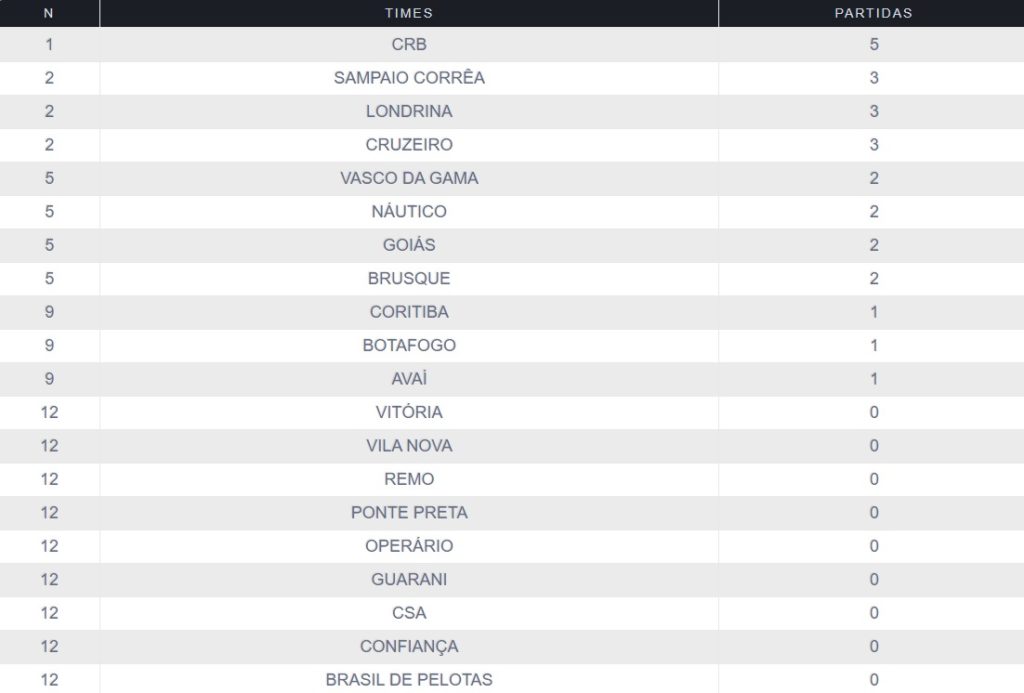Click the N column header
The image size is (1024, 693).
click(x=49, y=13)
